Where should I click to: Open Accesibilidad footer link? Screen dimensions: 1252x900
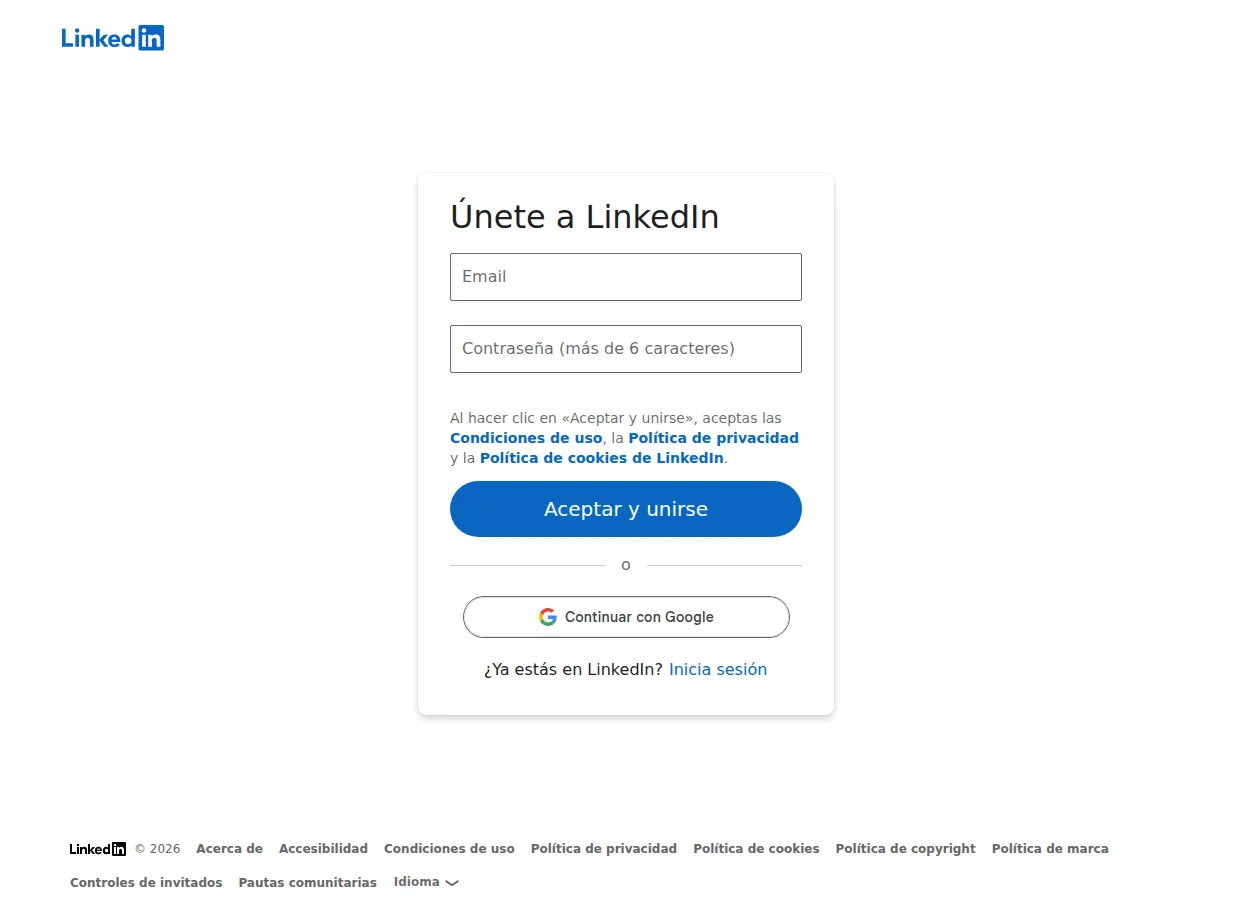click(x=324, y=849)
